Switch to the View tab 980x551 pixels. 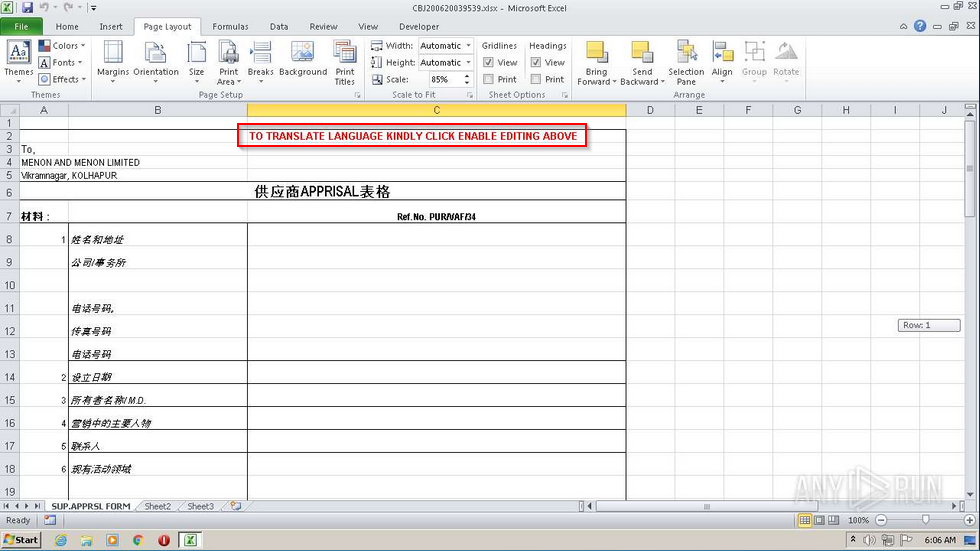[368, 27]
